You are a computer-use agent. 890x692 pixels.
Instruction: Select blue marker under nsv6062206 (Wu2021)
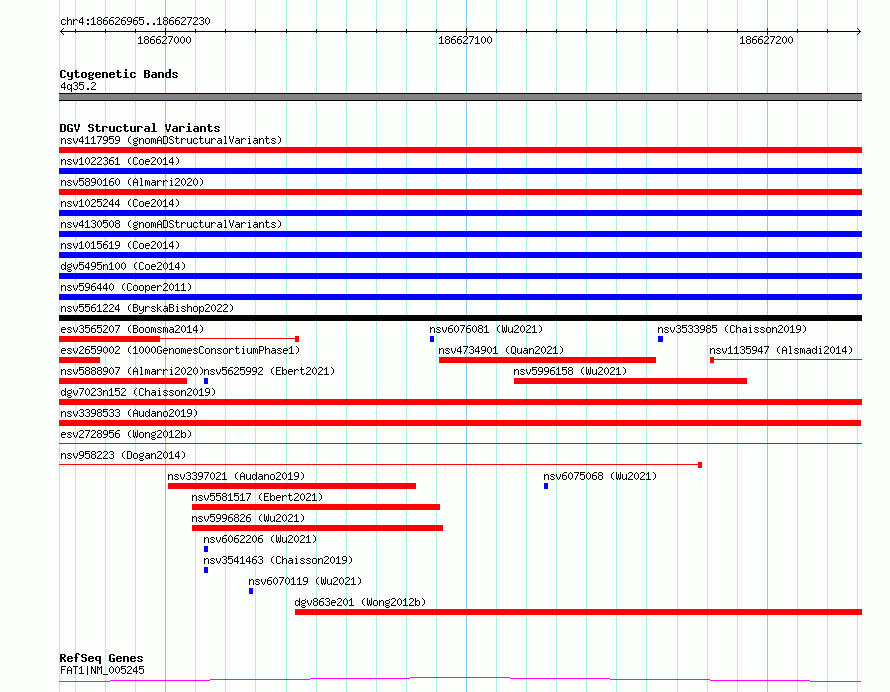point(205,549)
